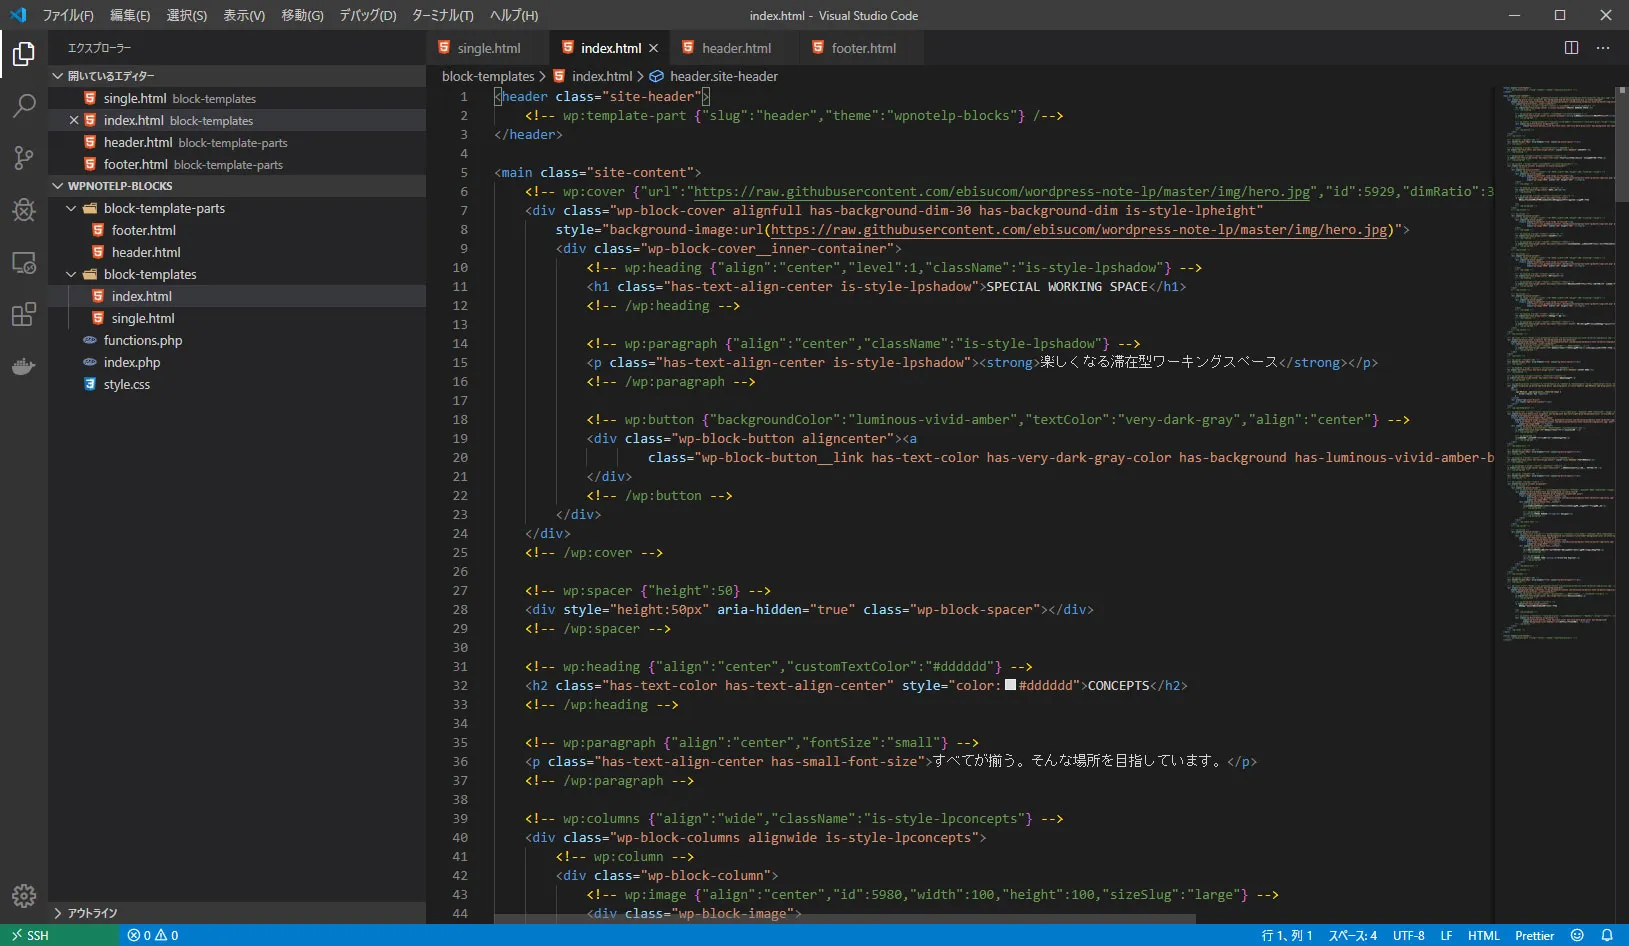Open the Source Control view
This screenshot has height=946, width=1629.
tap(24, 158)
